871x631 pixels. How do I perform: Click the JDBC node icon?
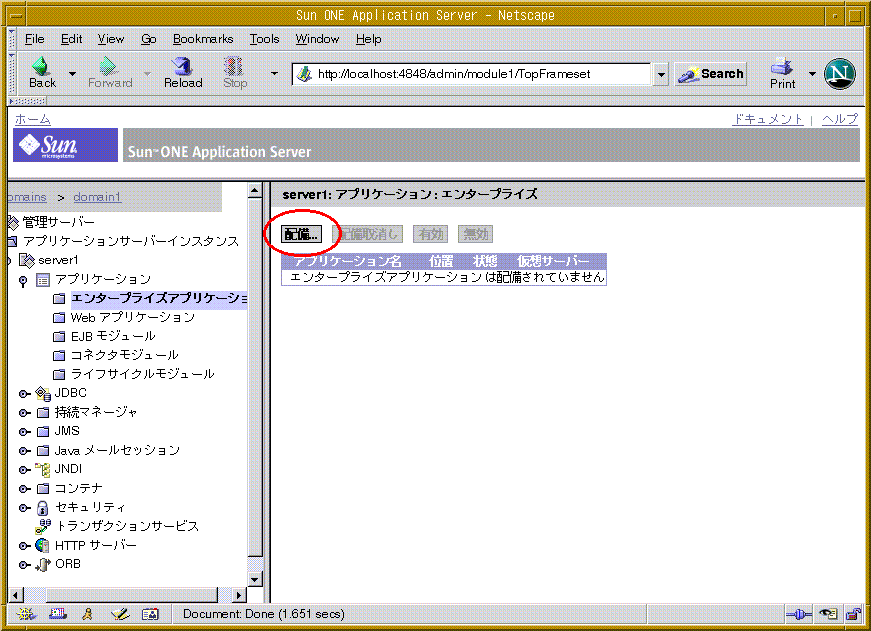(43, 393)
